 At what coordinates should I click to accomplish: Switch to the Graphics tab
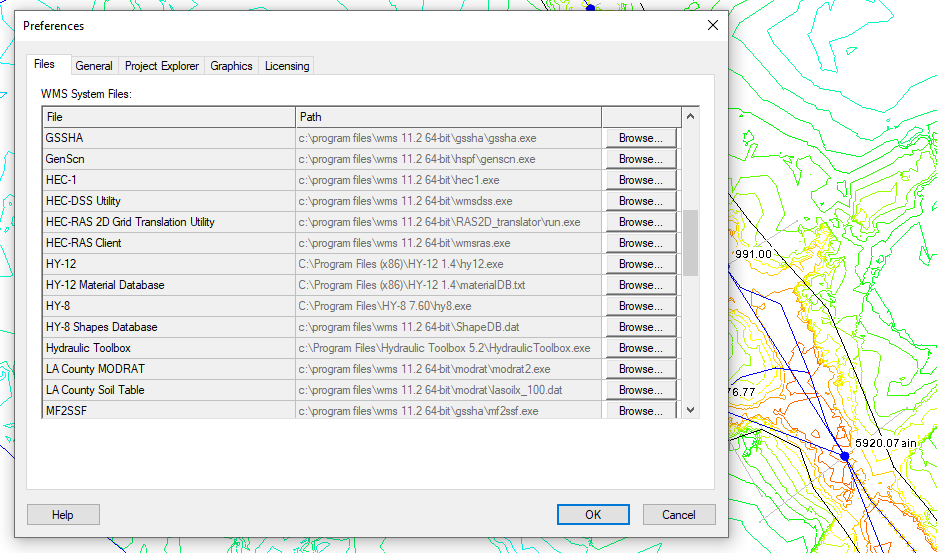point(231,66)
